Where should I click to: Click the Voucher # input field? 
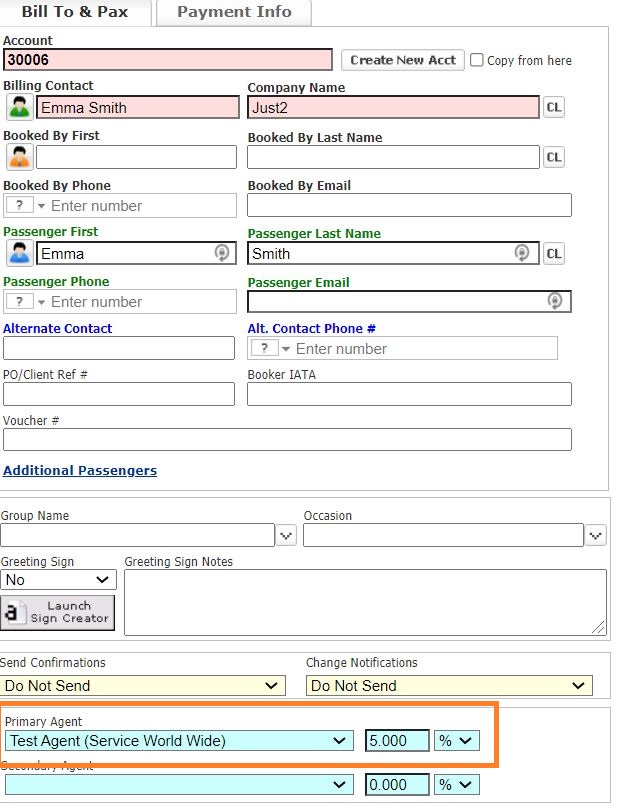287,440
